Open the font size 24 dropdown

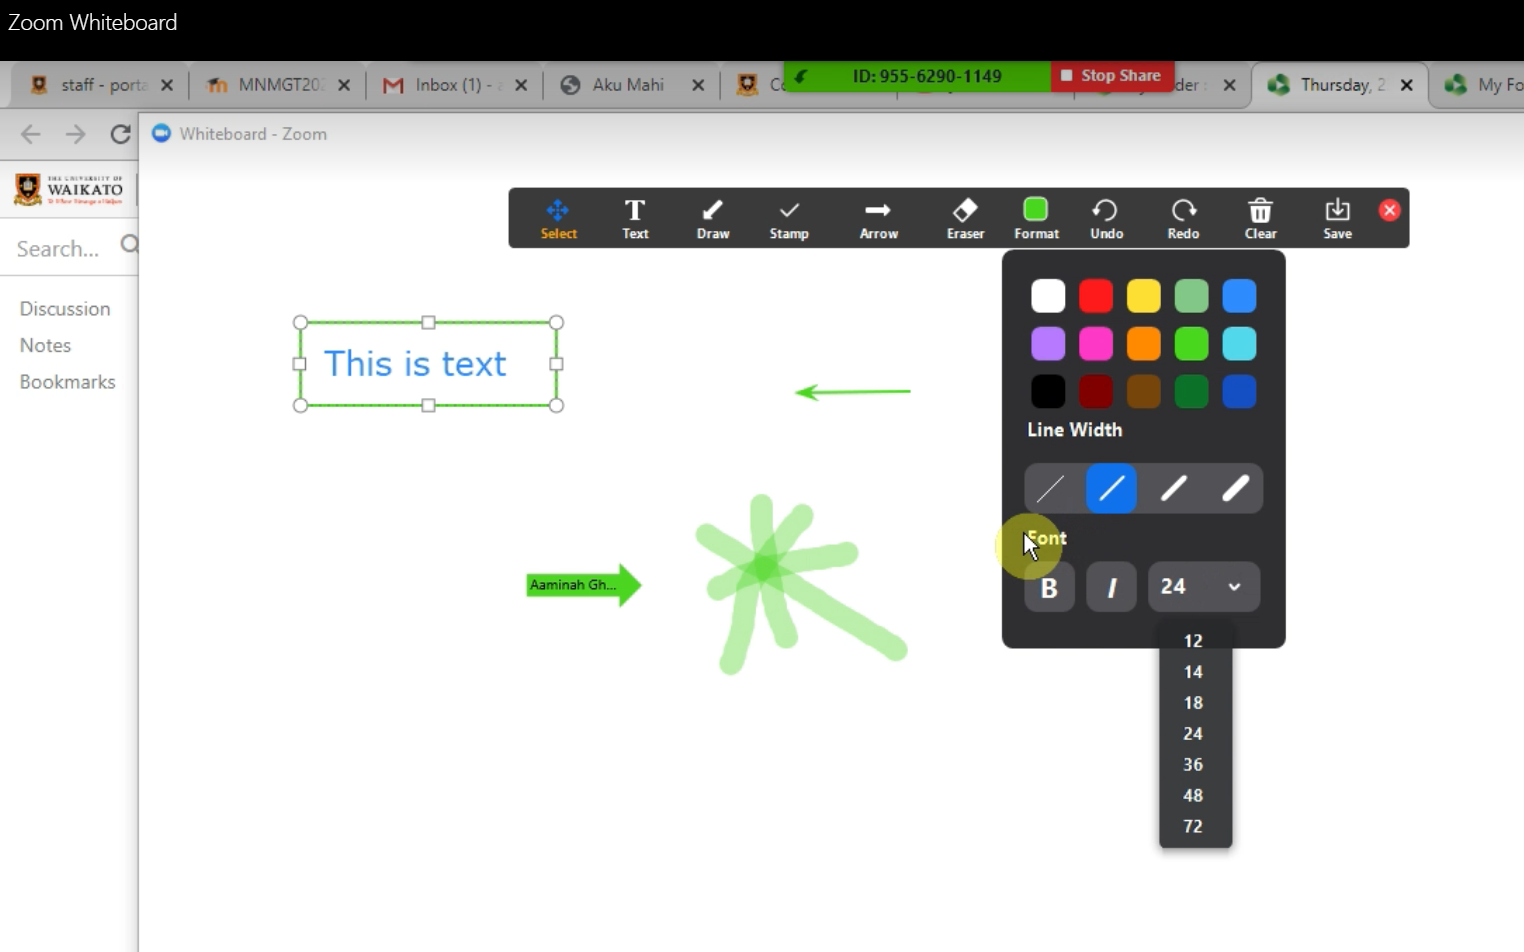pyautogui.click(x=1204, y=587)
